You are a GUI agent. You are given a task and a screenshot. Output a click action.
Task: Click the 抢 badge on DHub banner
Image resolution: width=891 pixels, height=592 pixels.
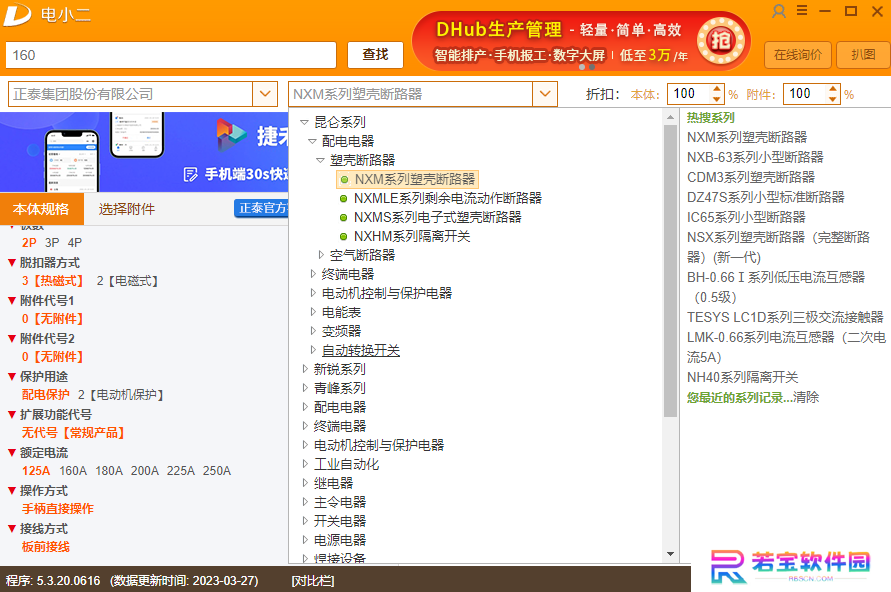tap(721, 41)
